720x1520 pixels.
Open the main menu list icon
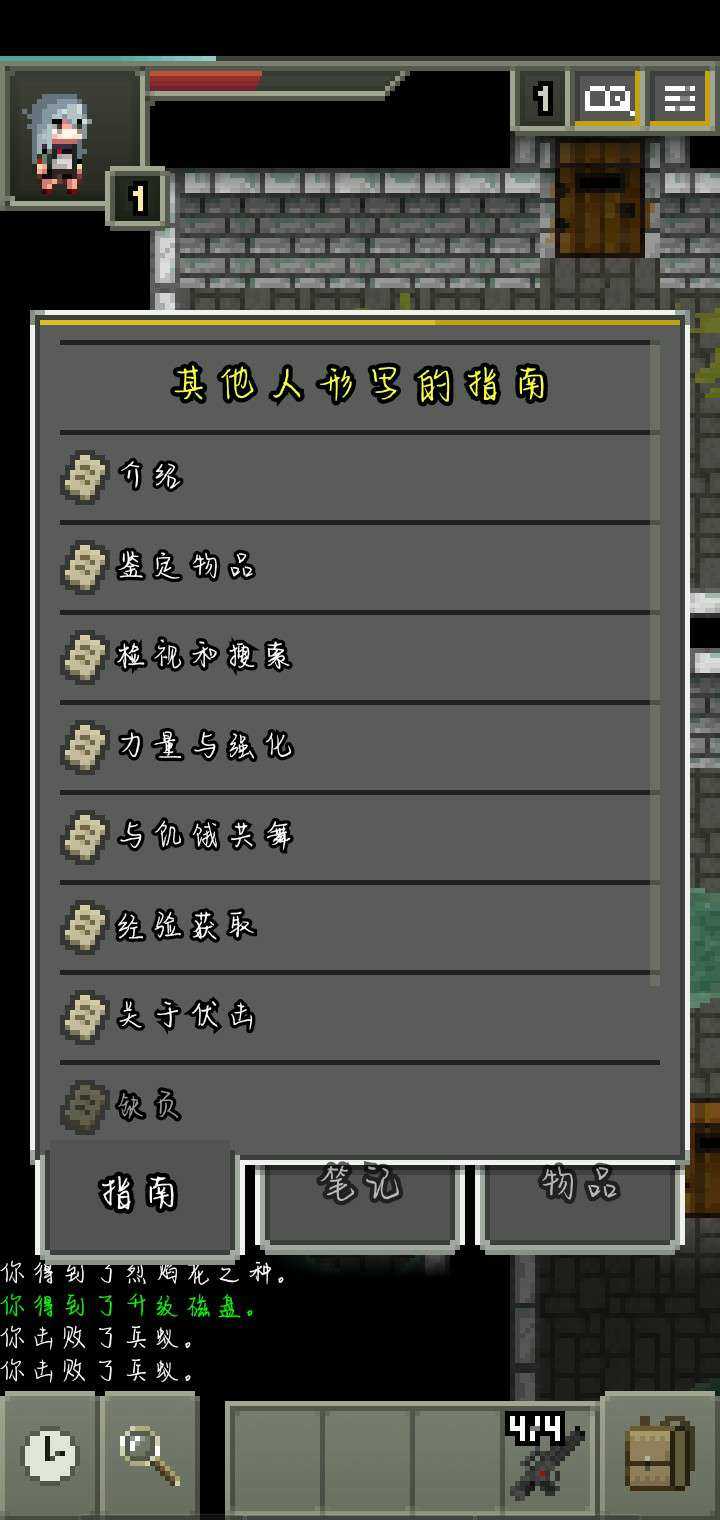pyautogui.click(x=680, y=98)
